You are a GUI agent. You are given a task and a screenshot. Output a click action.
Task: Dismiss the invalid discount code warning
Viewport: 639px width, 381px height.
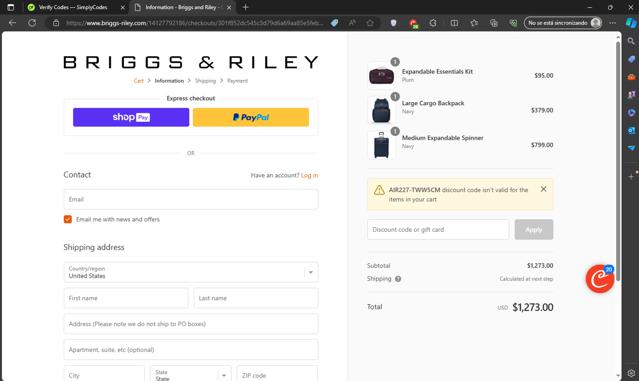(543, 189)
